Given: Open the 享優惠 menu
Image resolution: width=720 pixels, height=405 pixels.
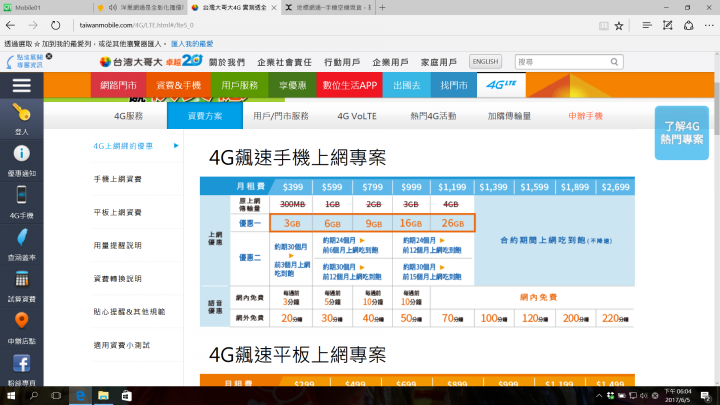Looking at the screenshot, I should [x=292, y=85].
